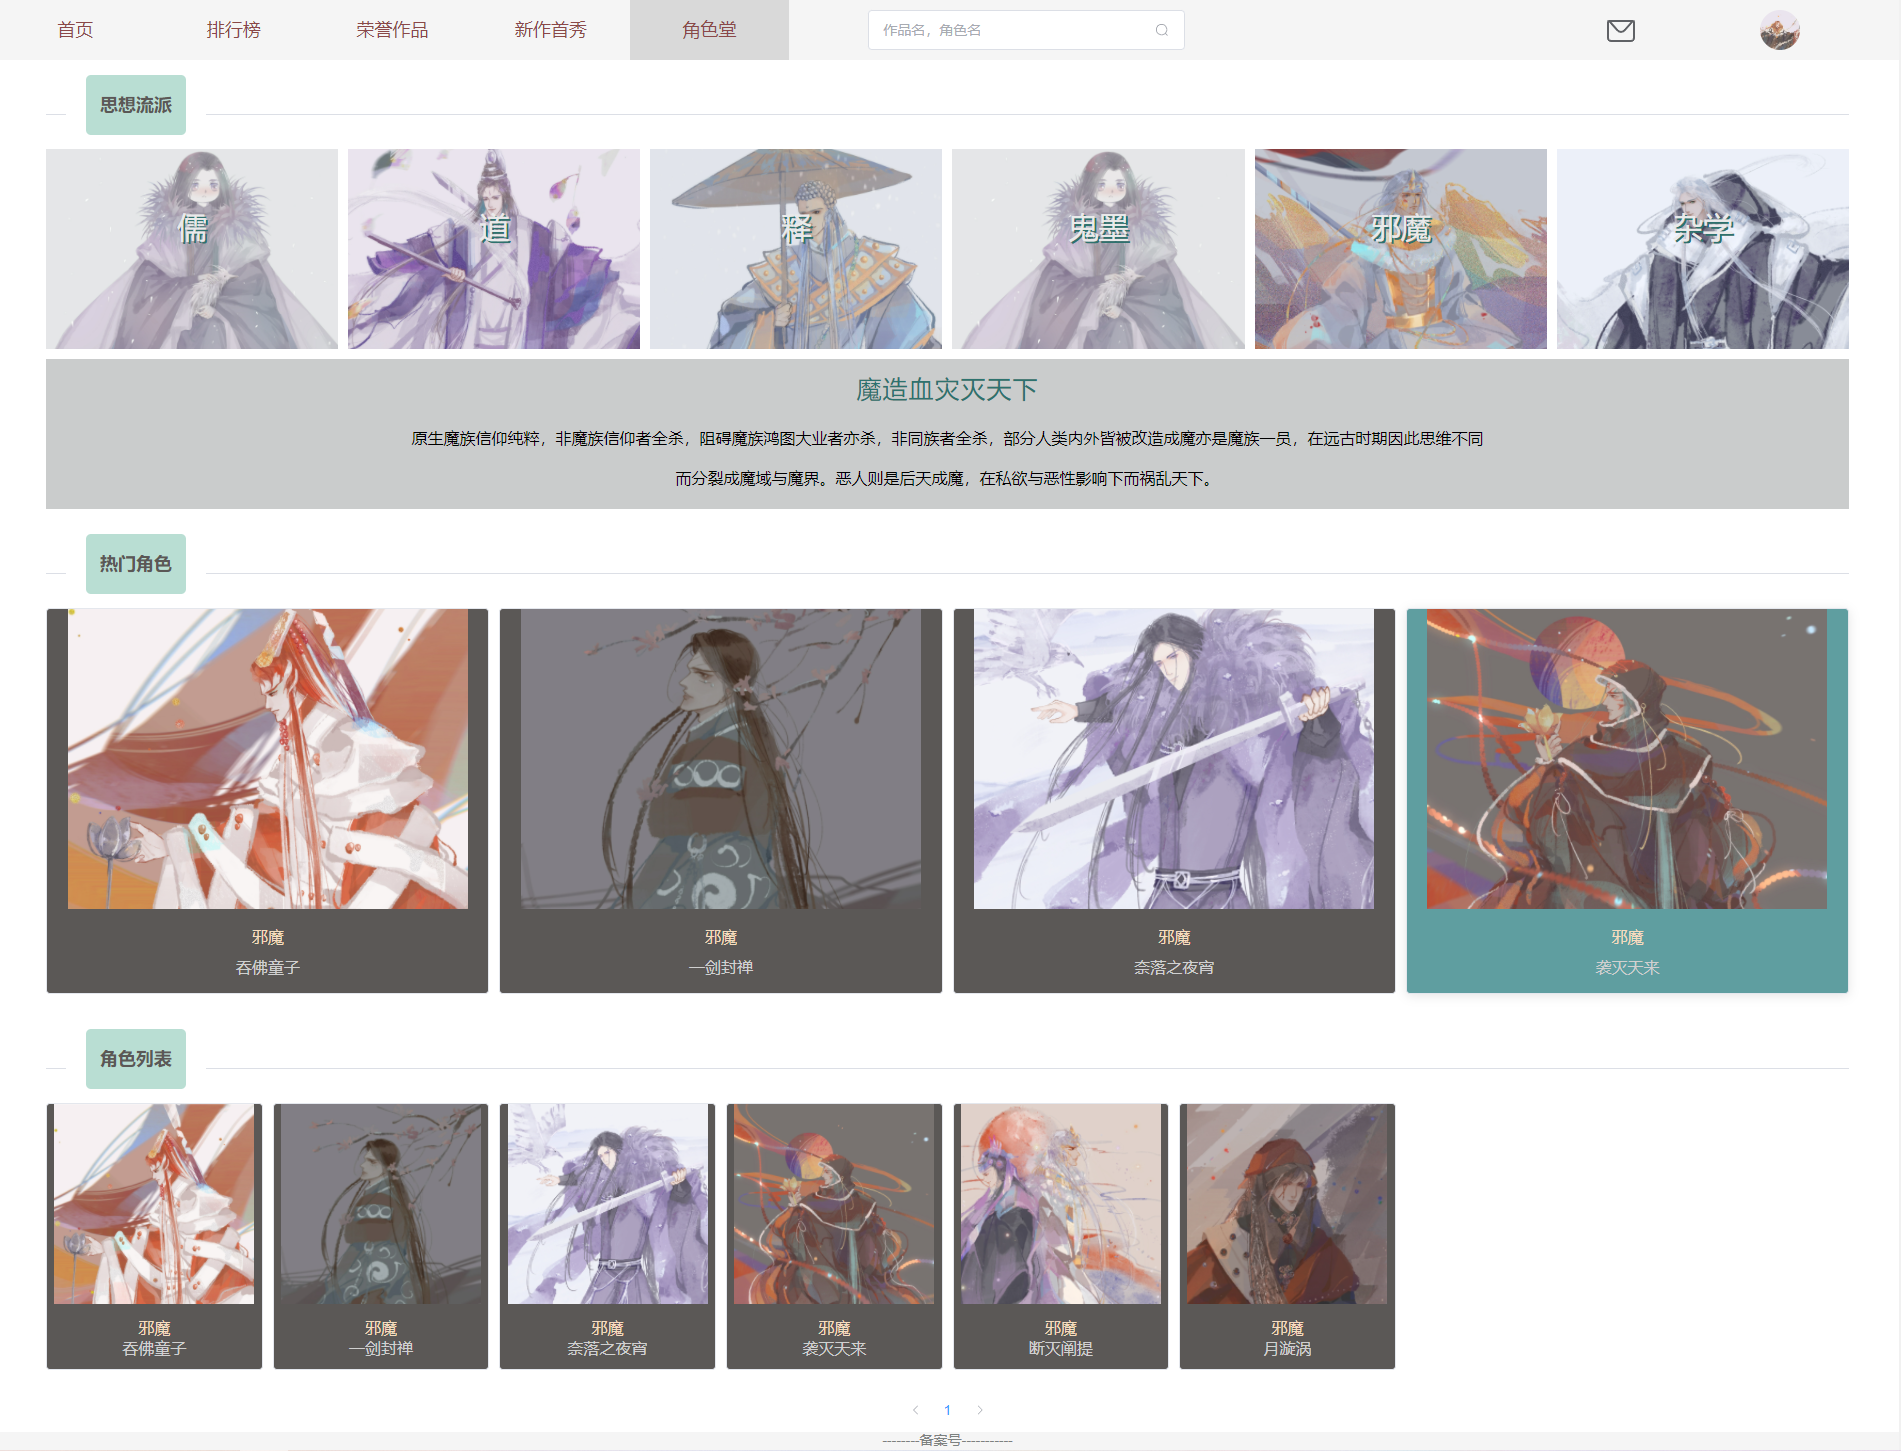Open 断灭阐提 in the character list

click(x=1061, y=1236)
